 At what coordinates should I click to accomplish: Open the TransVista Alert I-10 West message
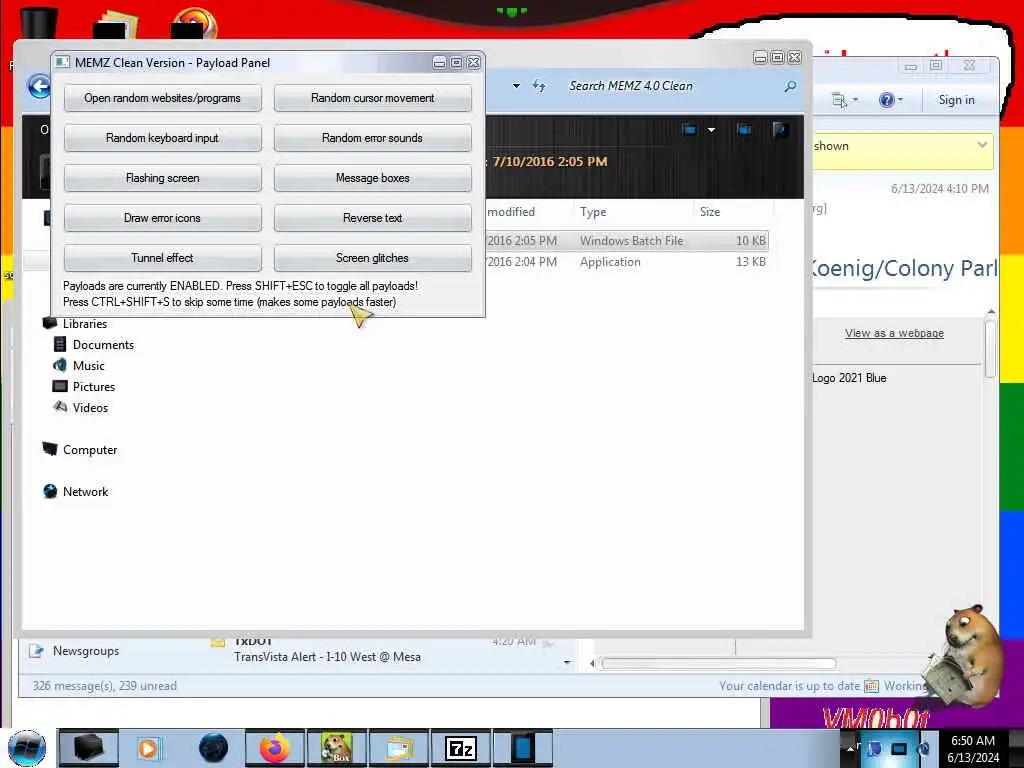327,657
